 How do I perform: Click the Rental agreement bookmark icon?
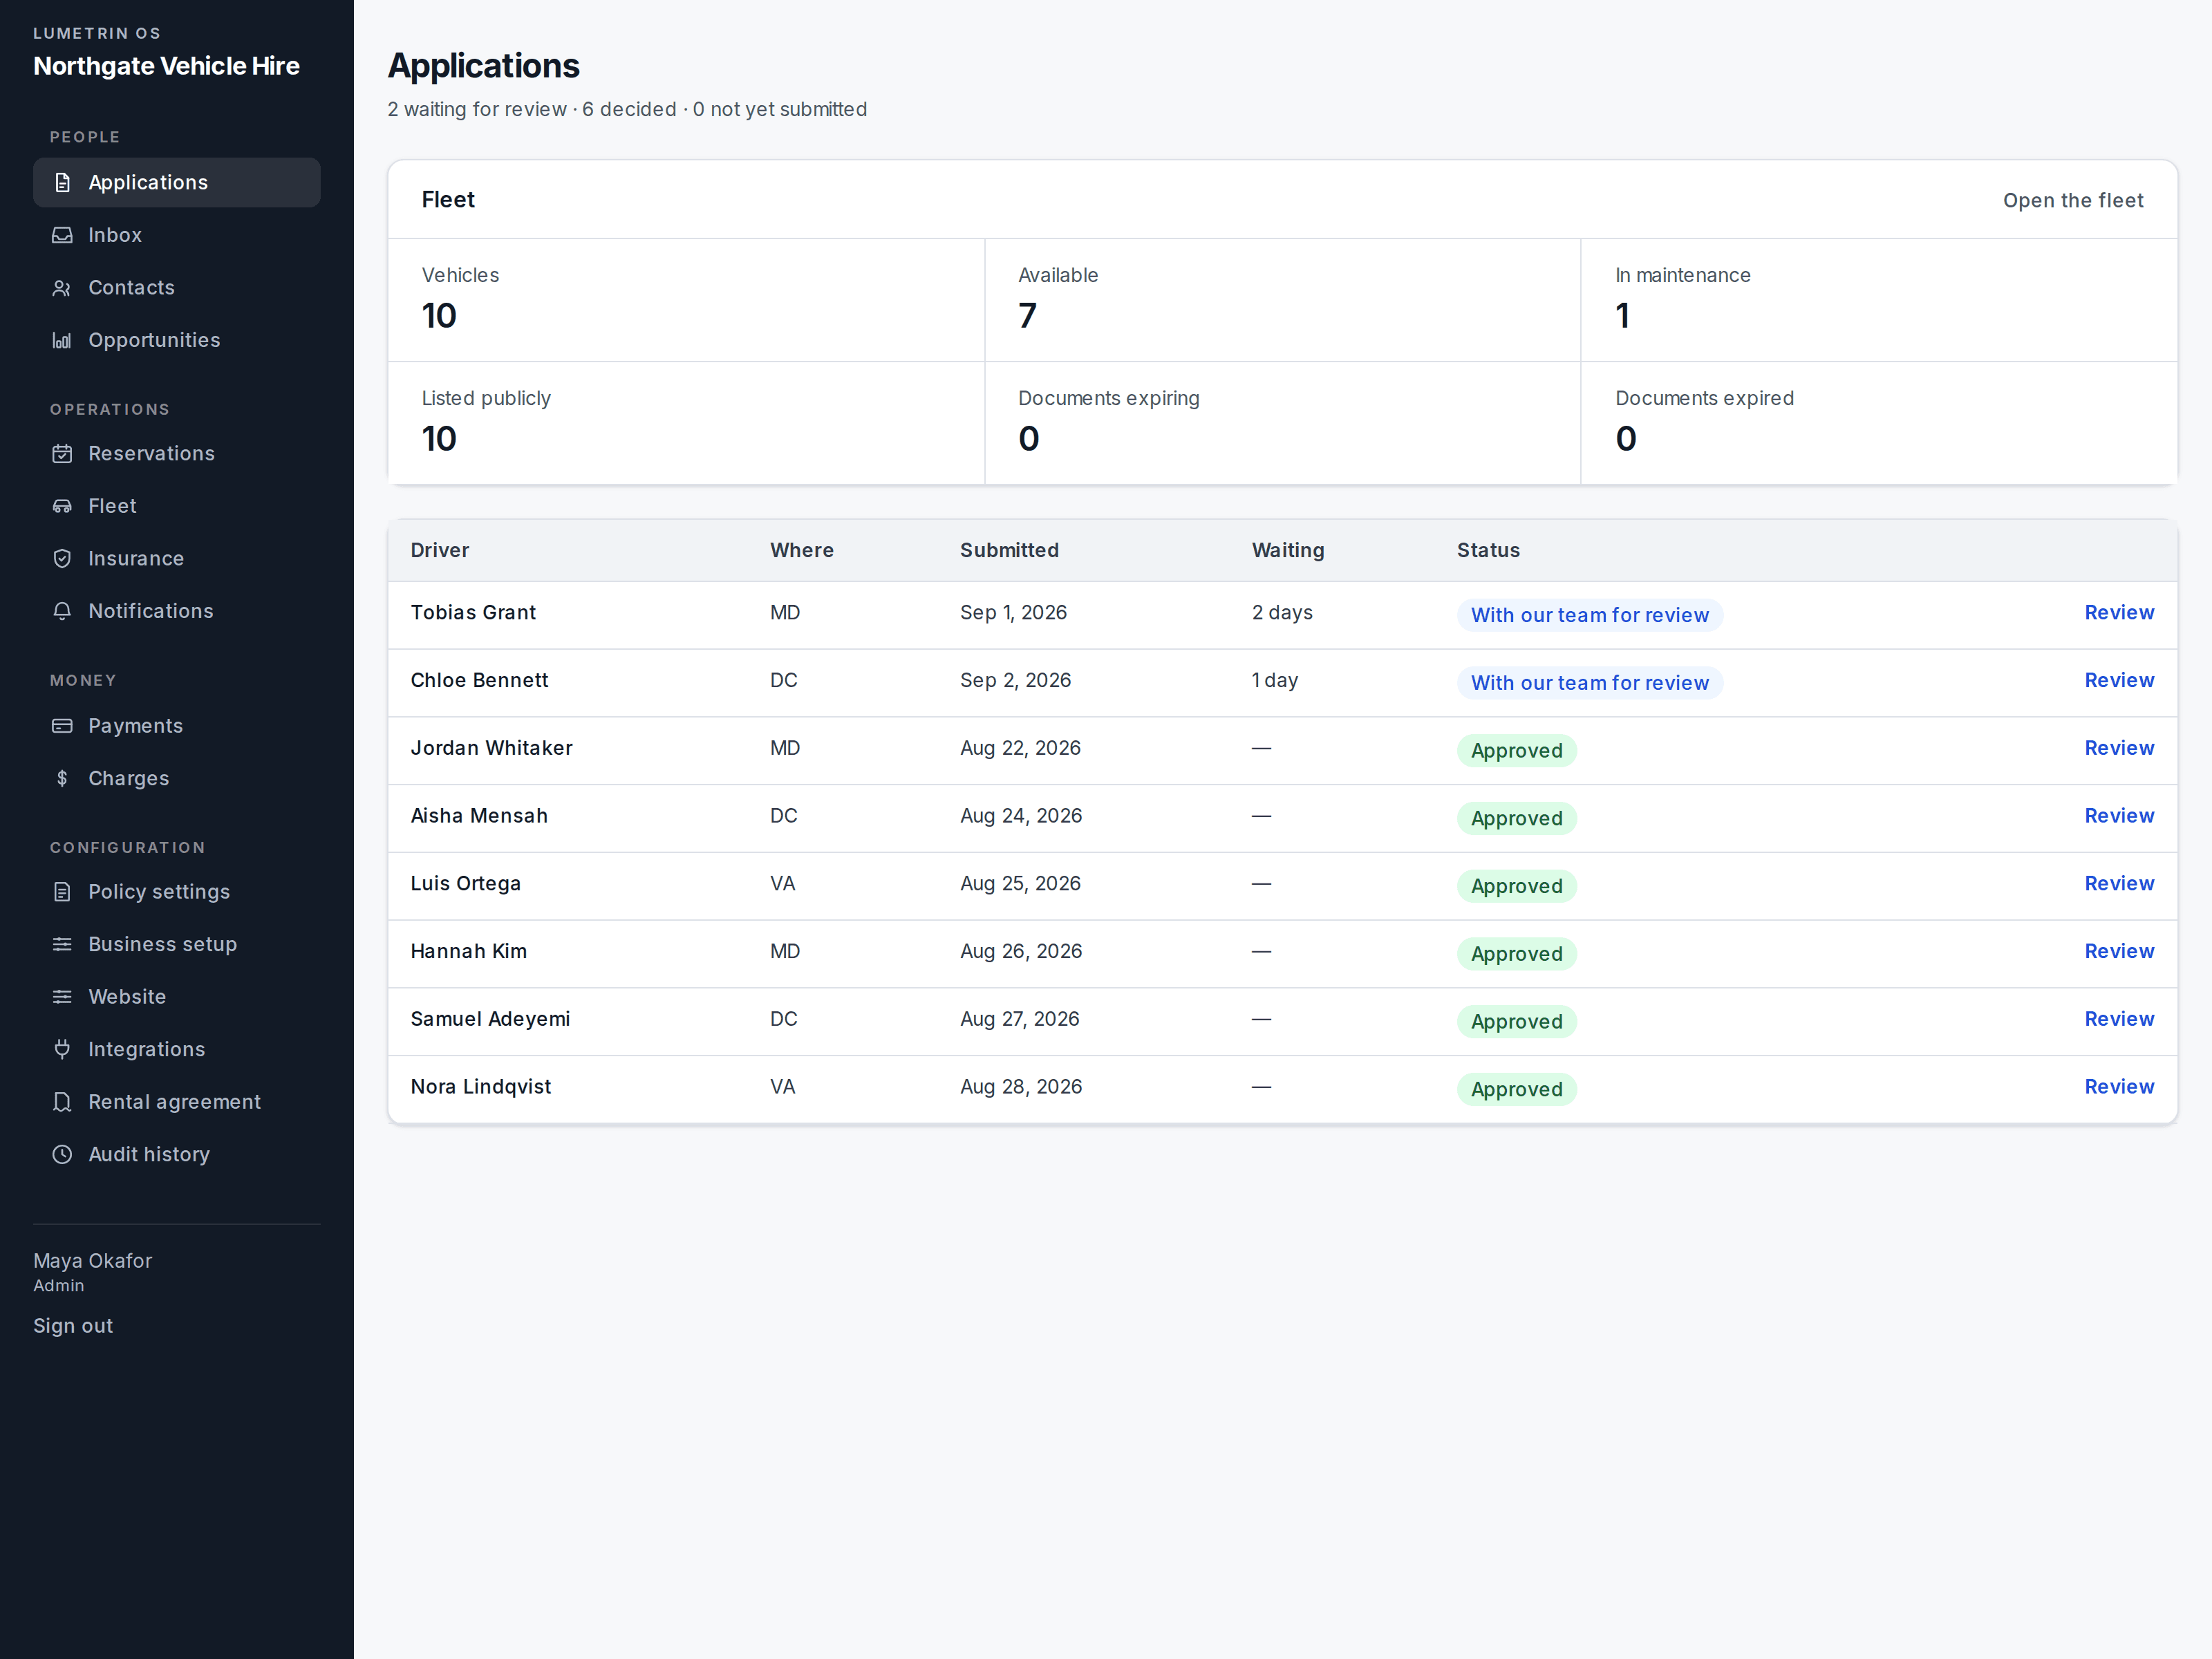[x=62, y=1102]
